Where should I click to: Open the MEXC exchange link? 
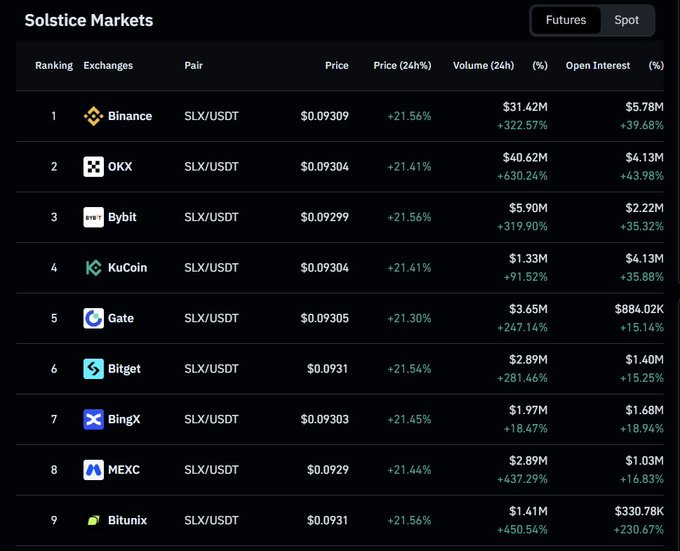point(124,470)
